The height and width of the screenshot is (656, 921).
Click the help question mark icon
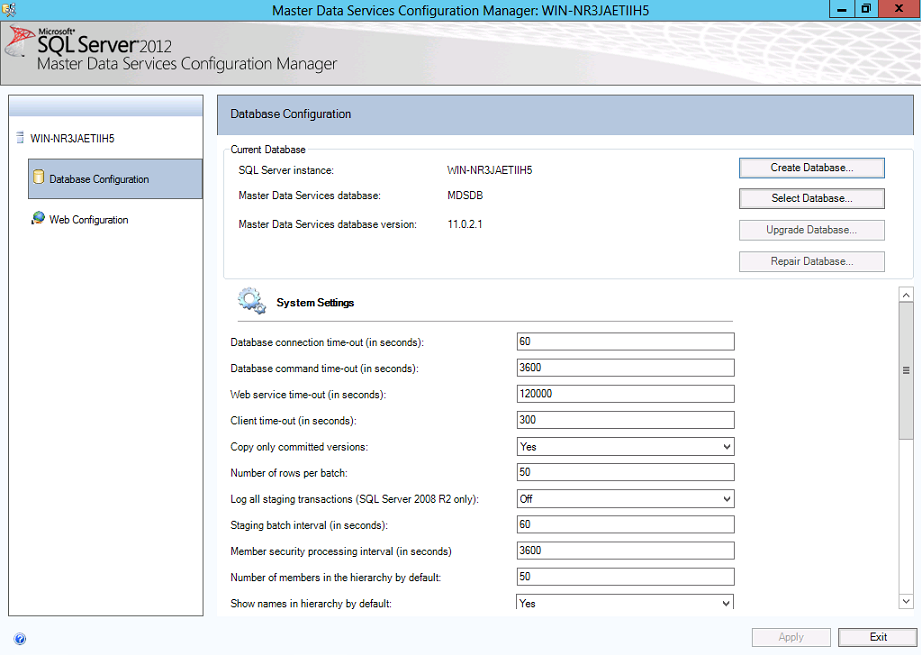pos(20,638)
